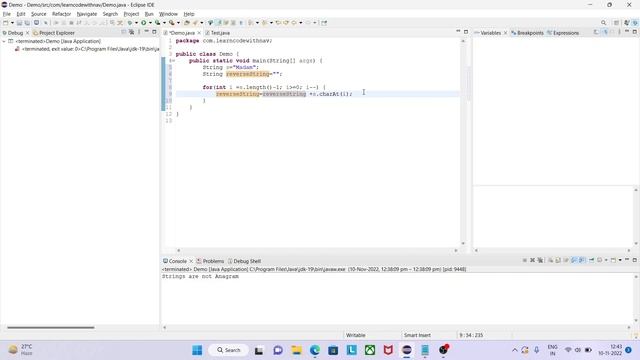Click the New file toolbar icon

6,23
